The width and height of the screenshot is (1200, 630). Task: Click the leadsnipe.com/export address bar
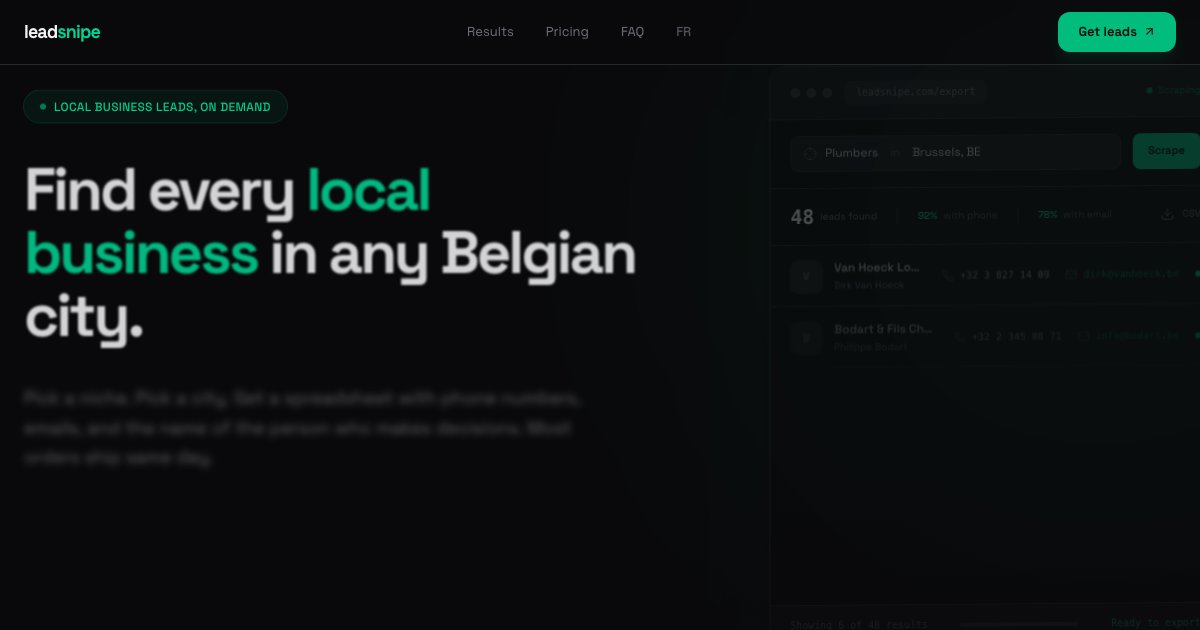[x=916, y=92]
